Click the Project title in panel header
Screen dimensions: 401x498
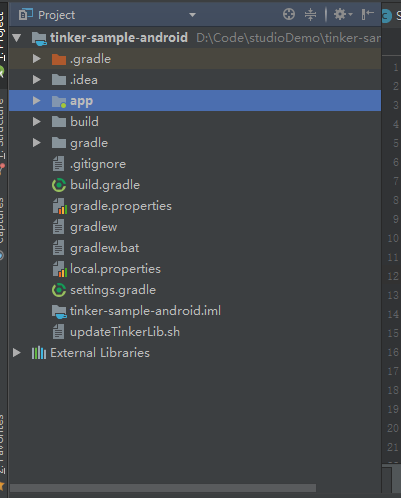coord(56,15)
